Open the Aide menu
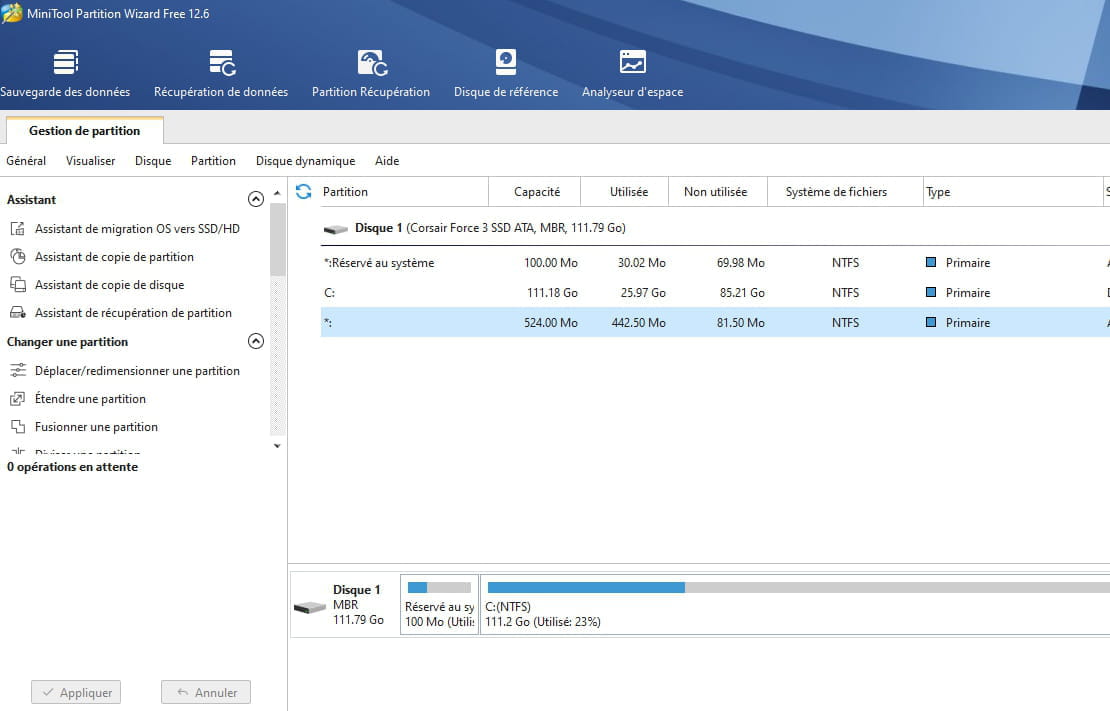 pos(387,161)
